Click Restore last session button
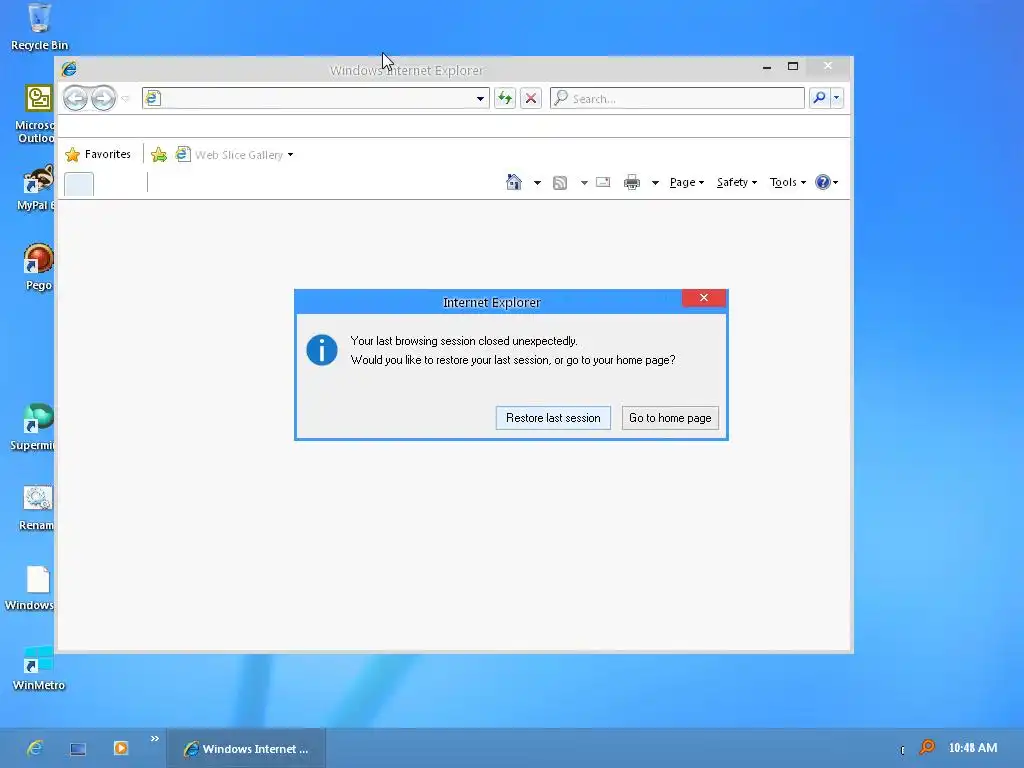The image size is (1024, 768). pos(553,418)
